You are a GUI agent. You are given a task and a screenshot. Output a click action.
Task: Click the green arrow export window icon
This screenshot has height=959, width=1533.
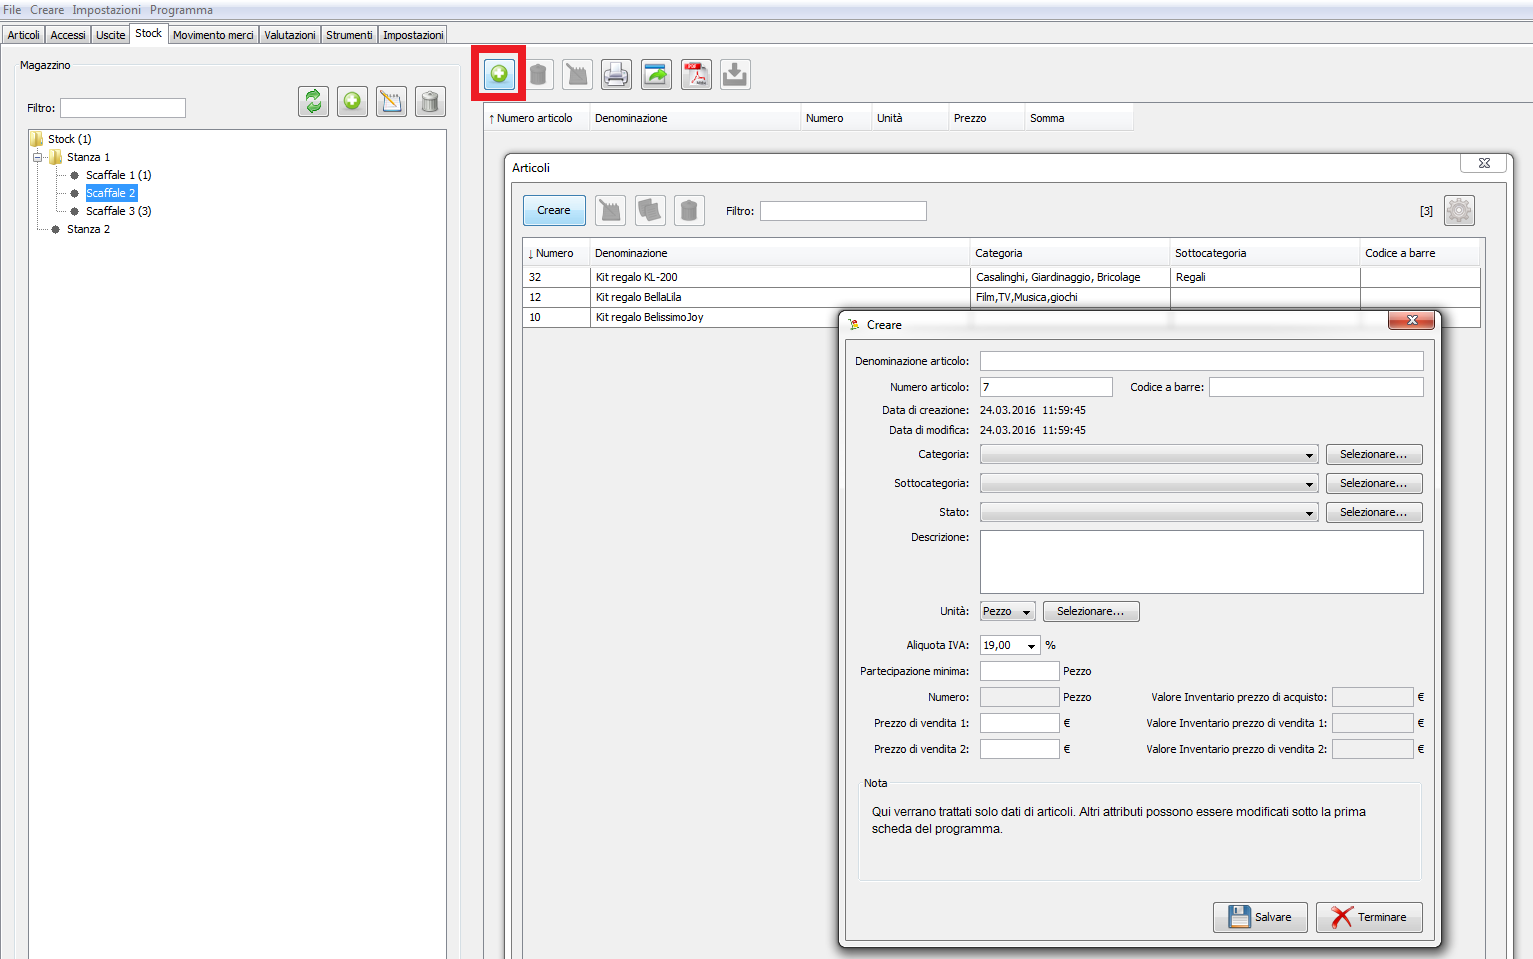click(656, 74)
